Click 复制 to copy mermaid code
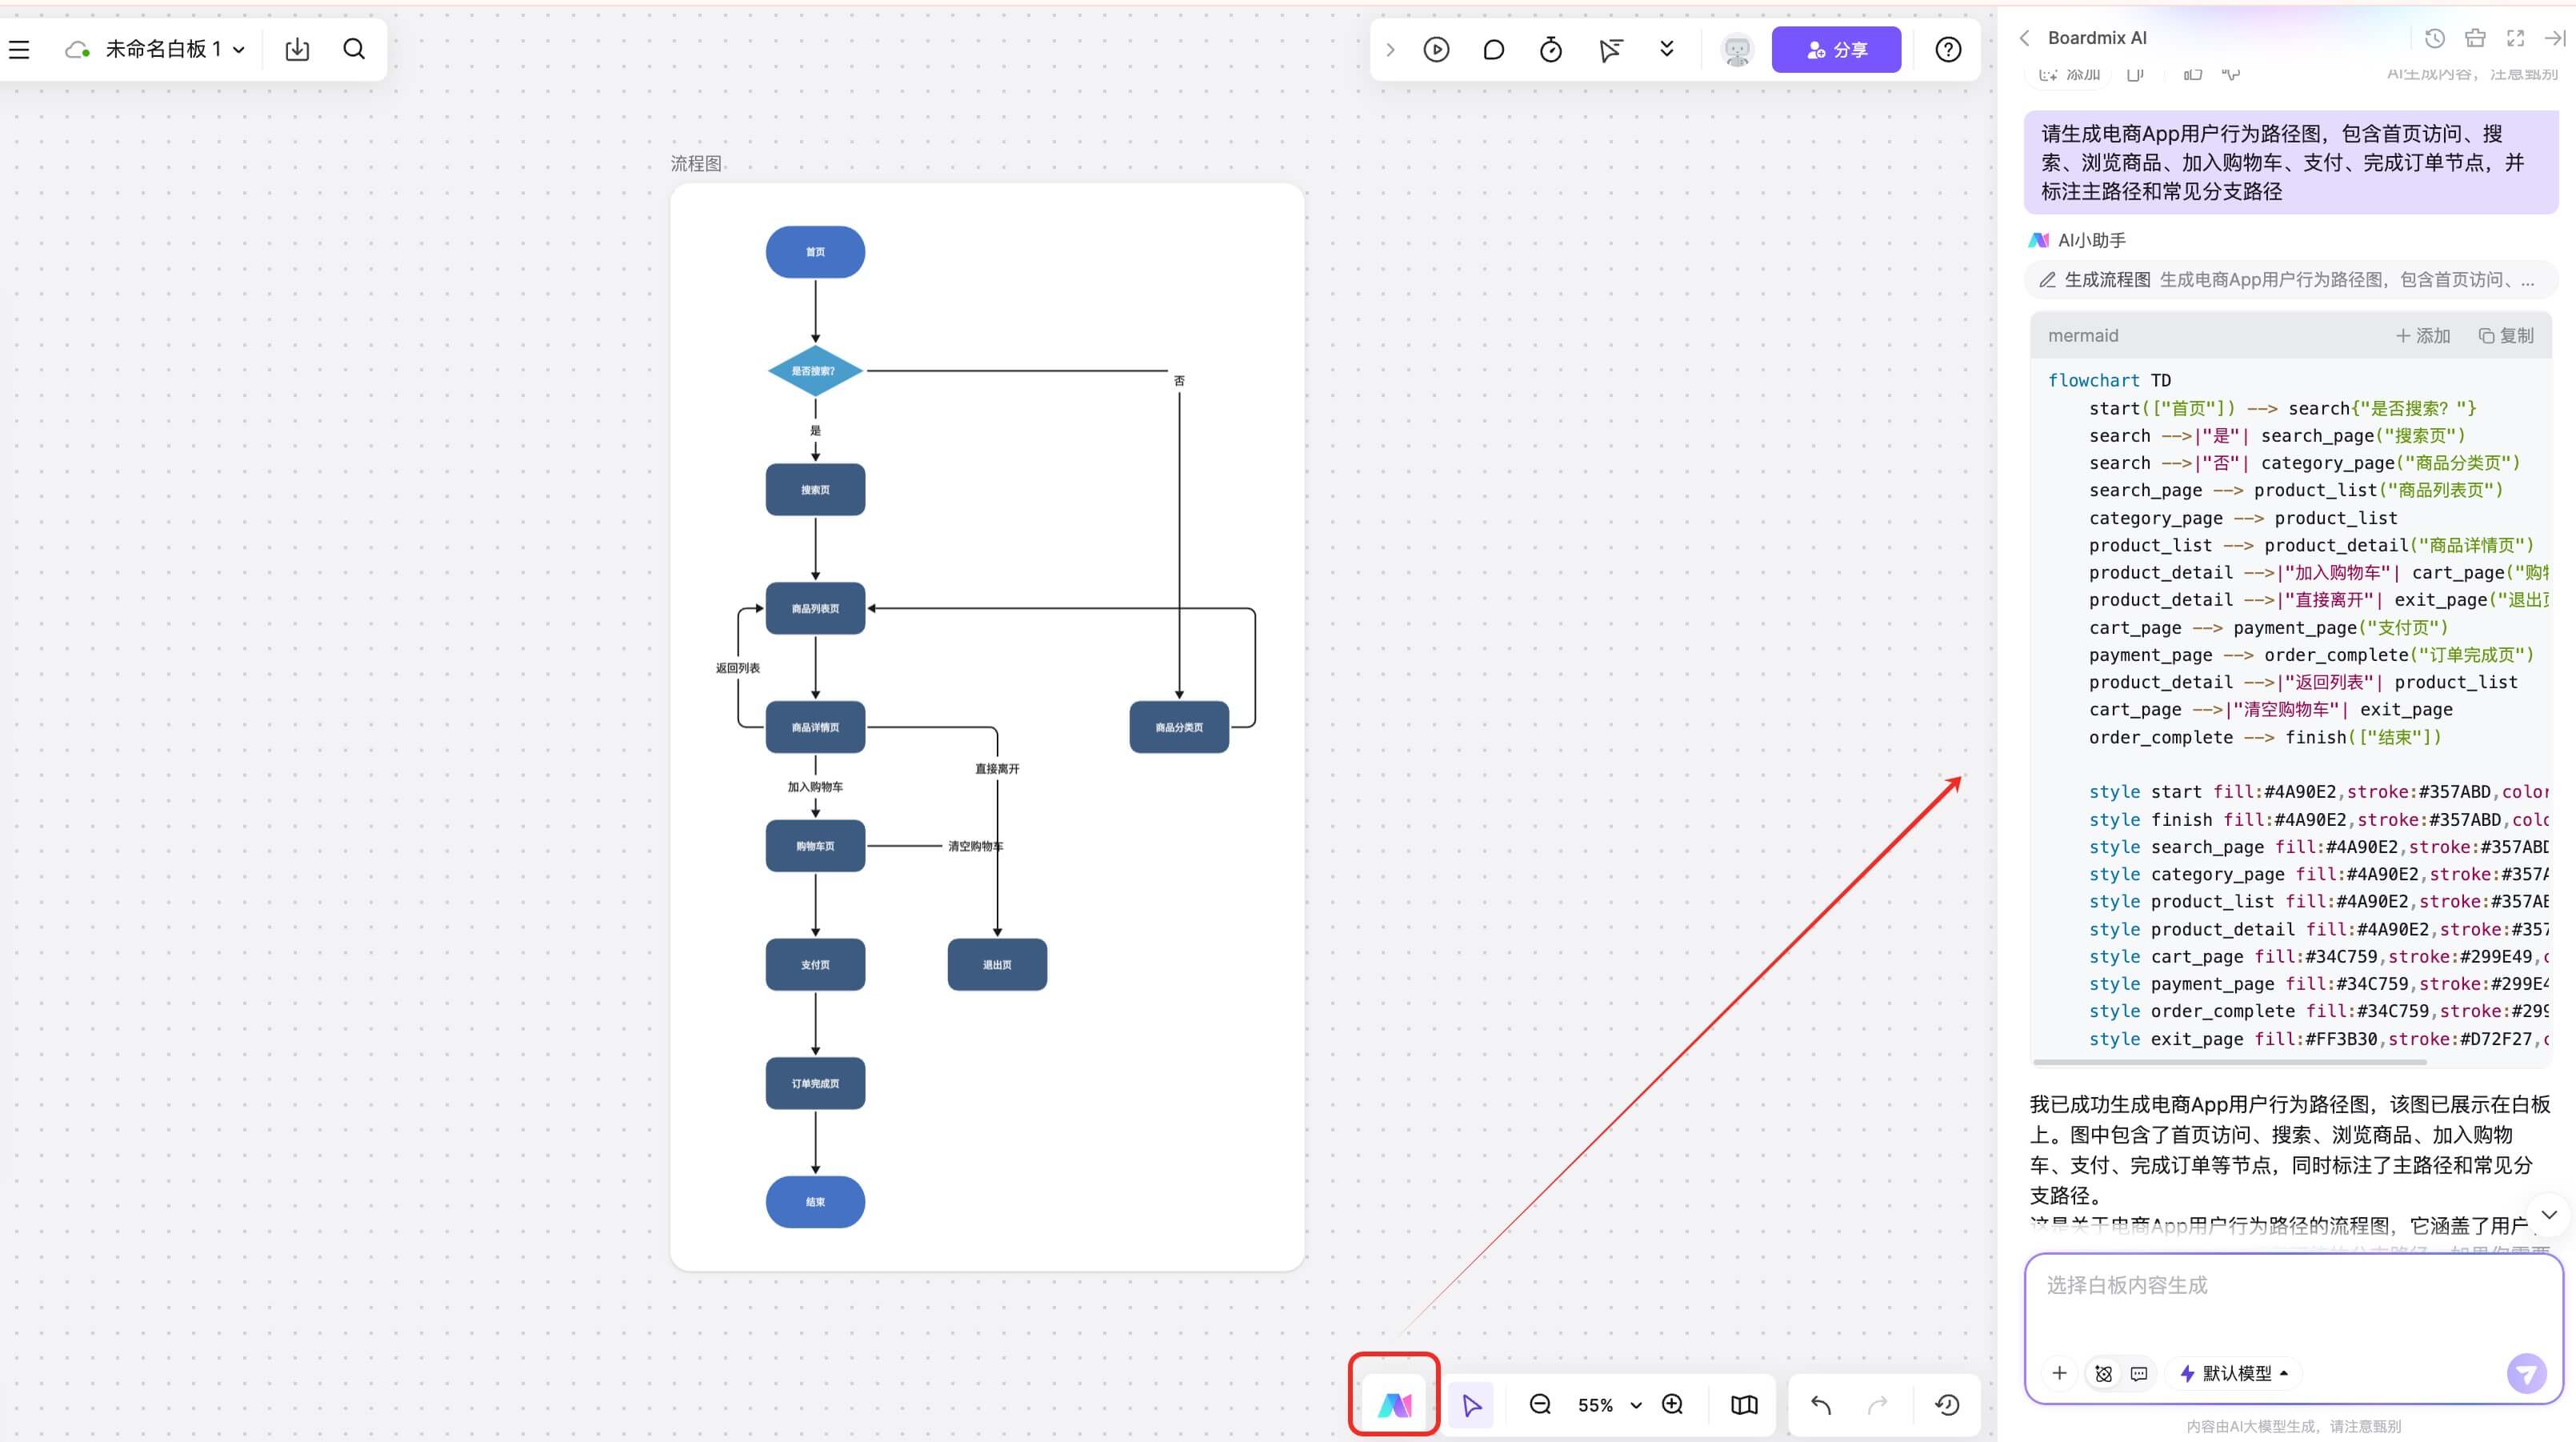 [x=2506, y=336]
